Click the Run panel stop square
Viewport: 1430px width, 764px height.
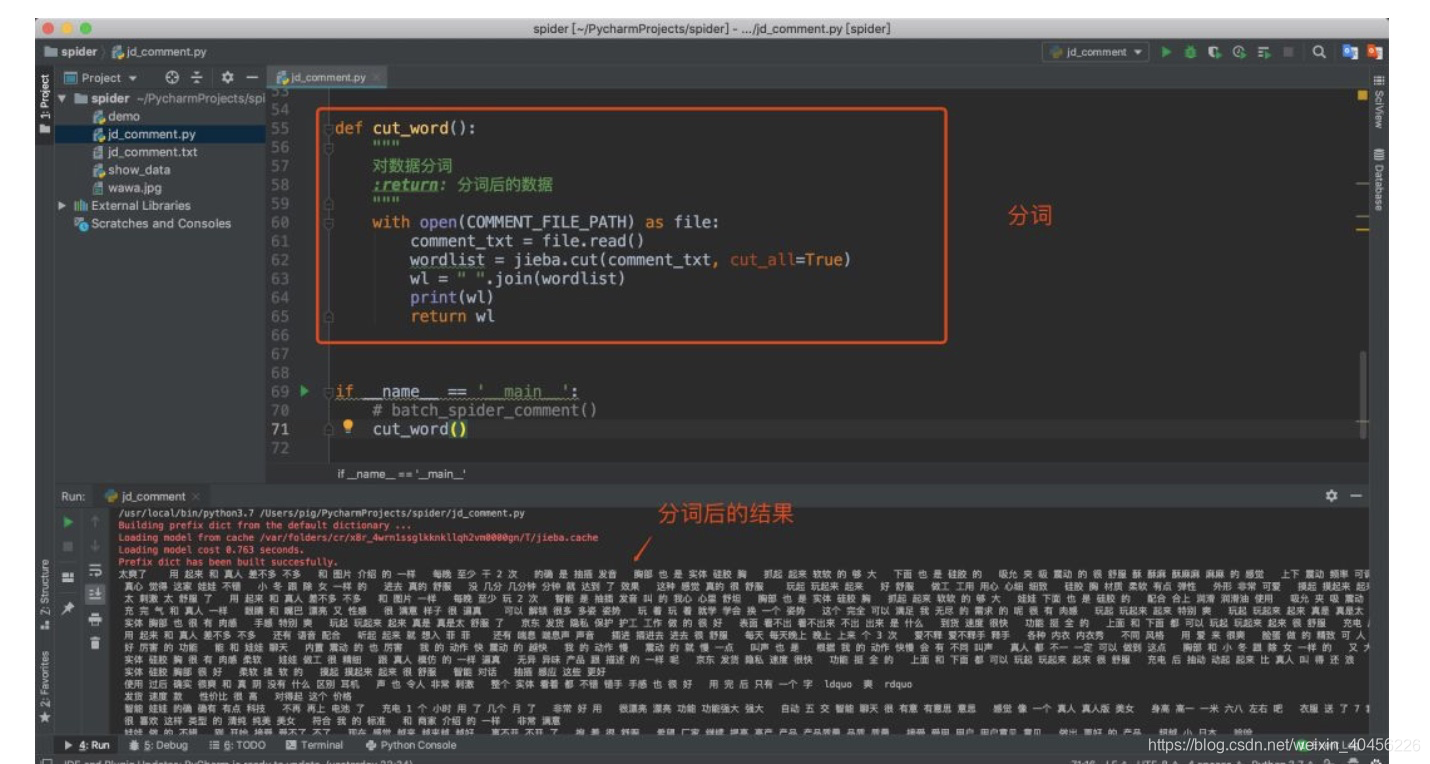point(68,546)
